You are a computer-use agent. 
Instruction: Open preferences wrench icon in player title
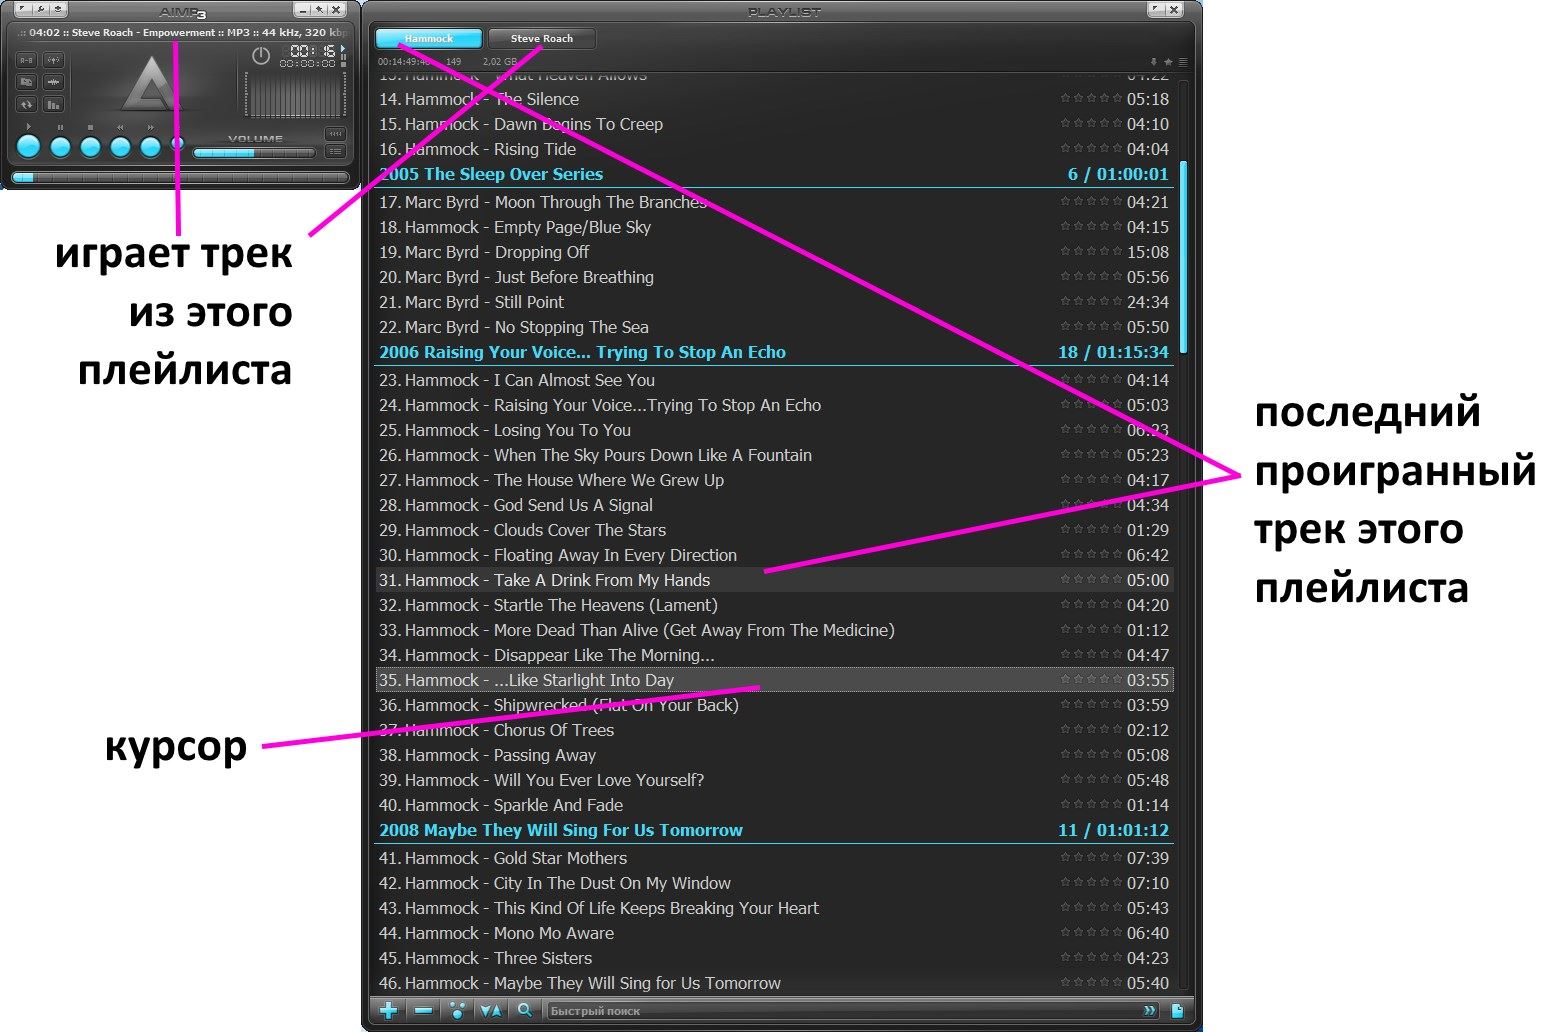pyautogui.click(x=41, y=10)
